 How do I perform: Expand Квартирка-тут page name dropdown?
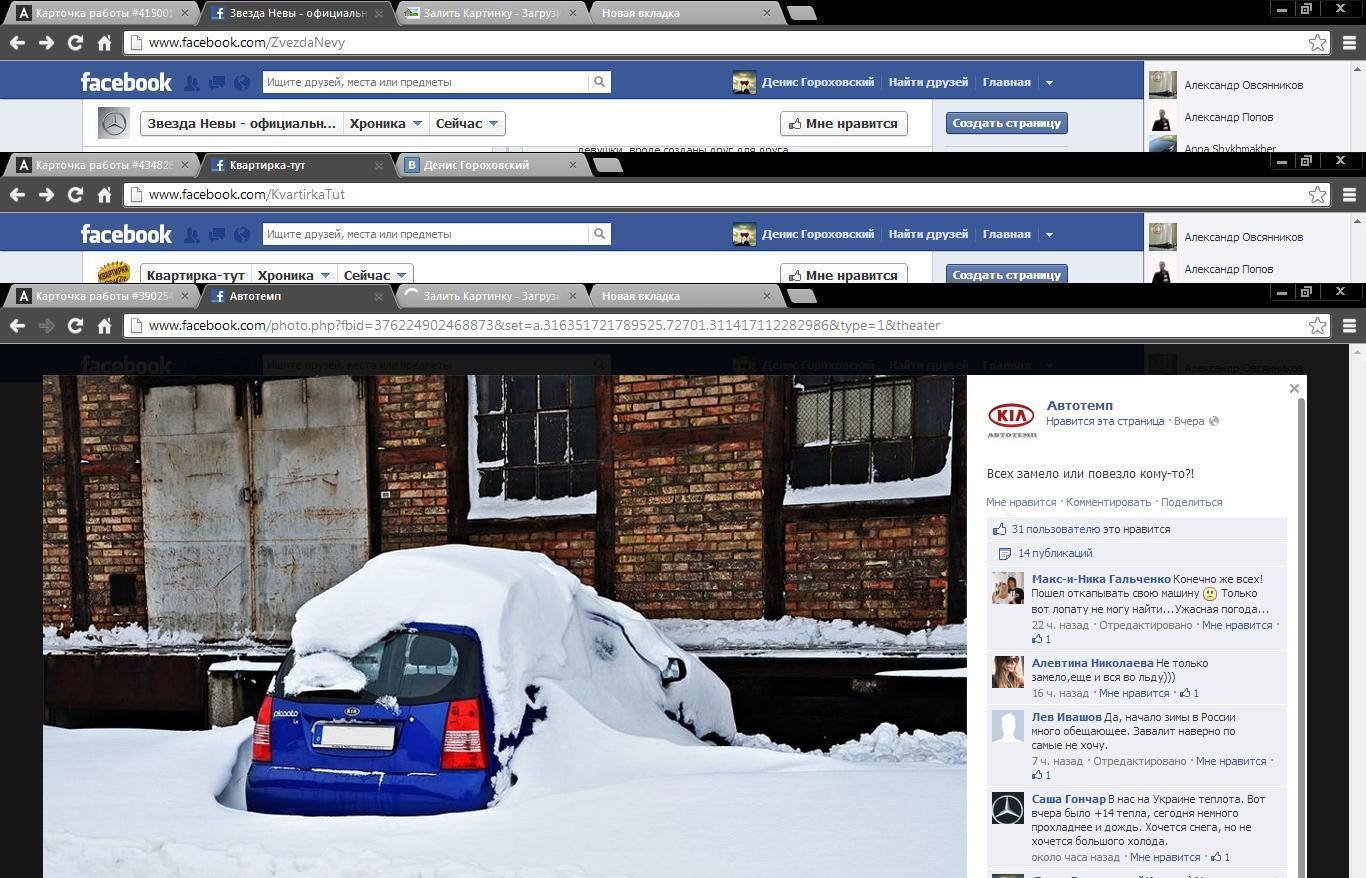[195, 275]
